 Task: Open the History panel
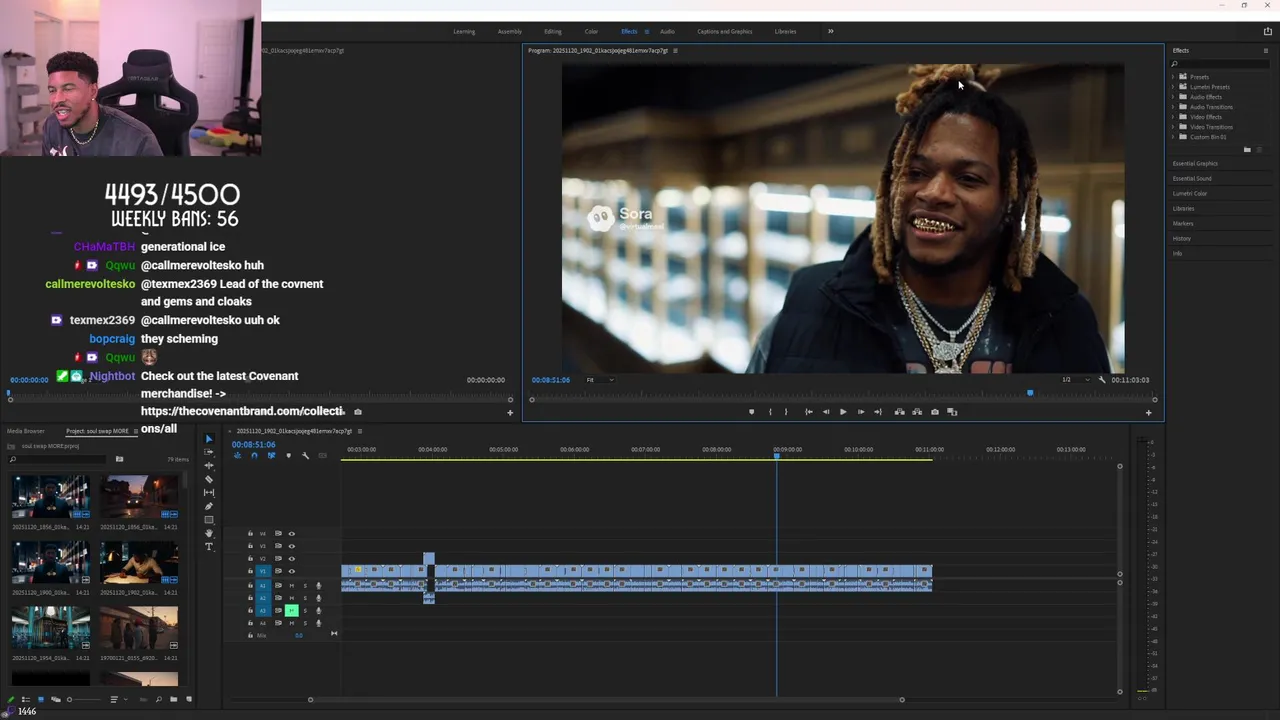pyautogui.click(x=1182, y=238)
